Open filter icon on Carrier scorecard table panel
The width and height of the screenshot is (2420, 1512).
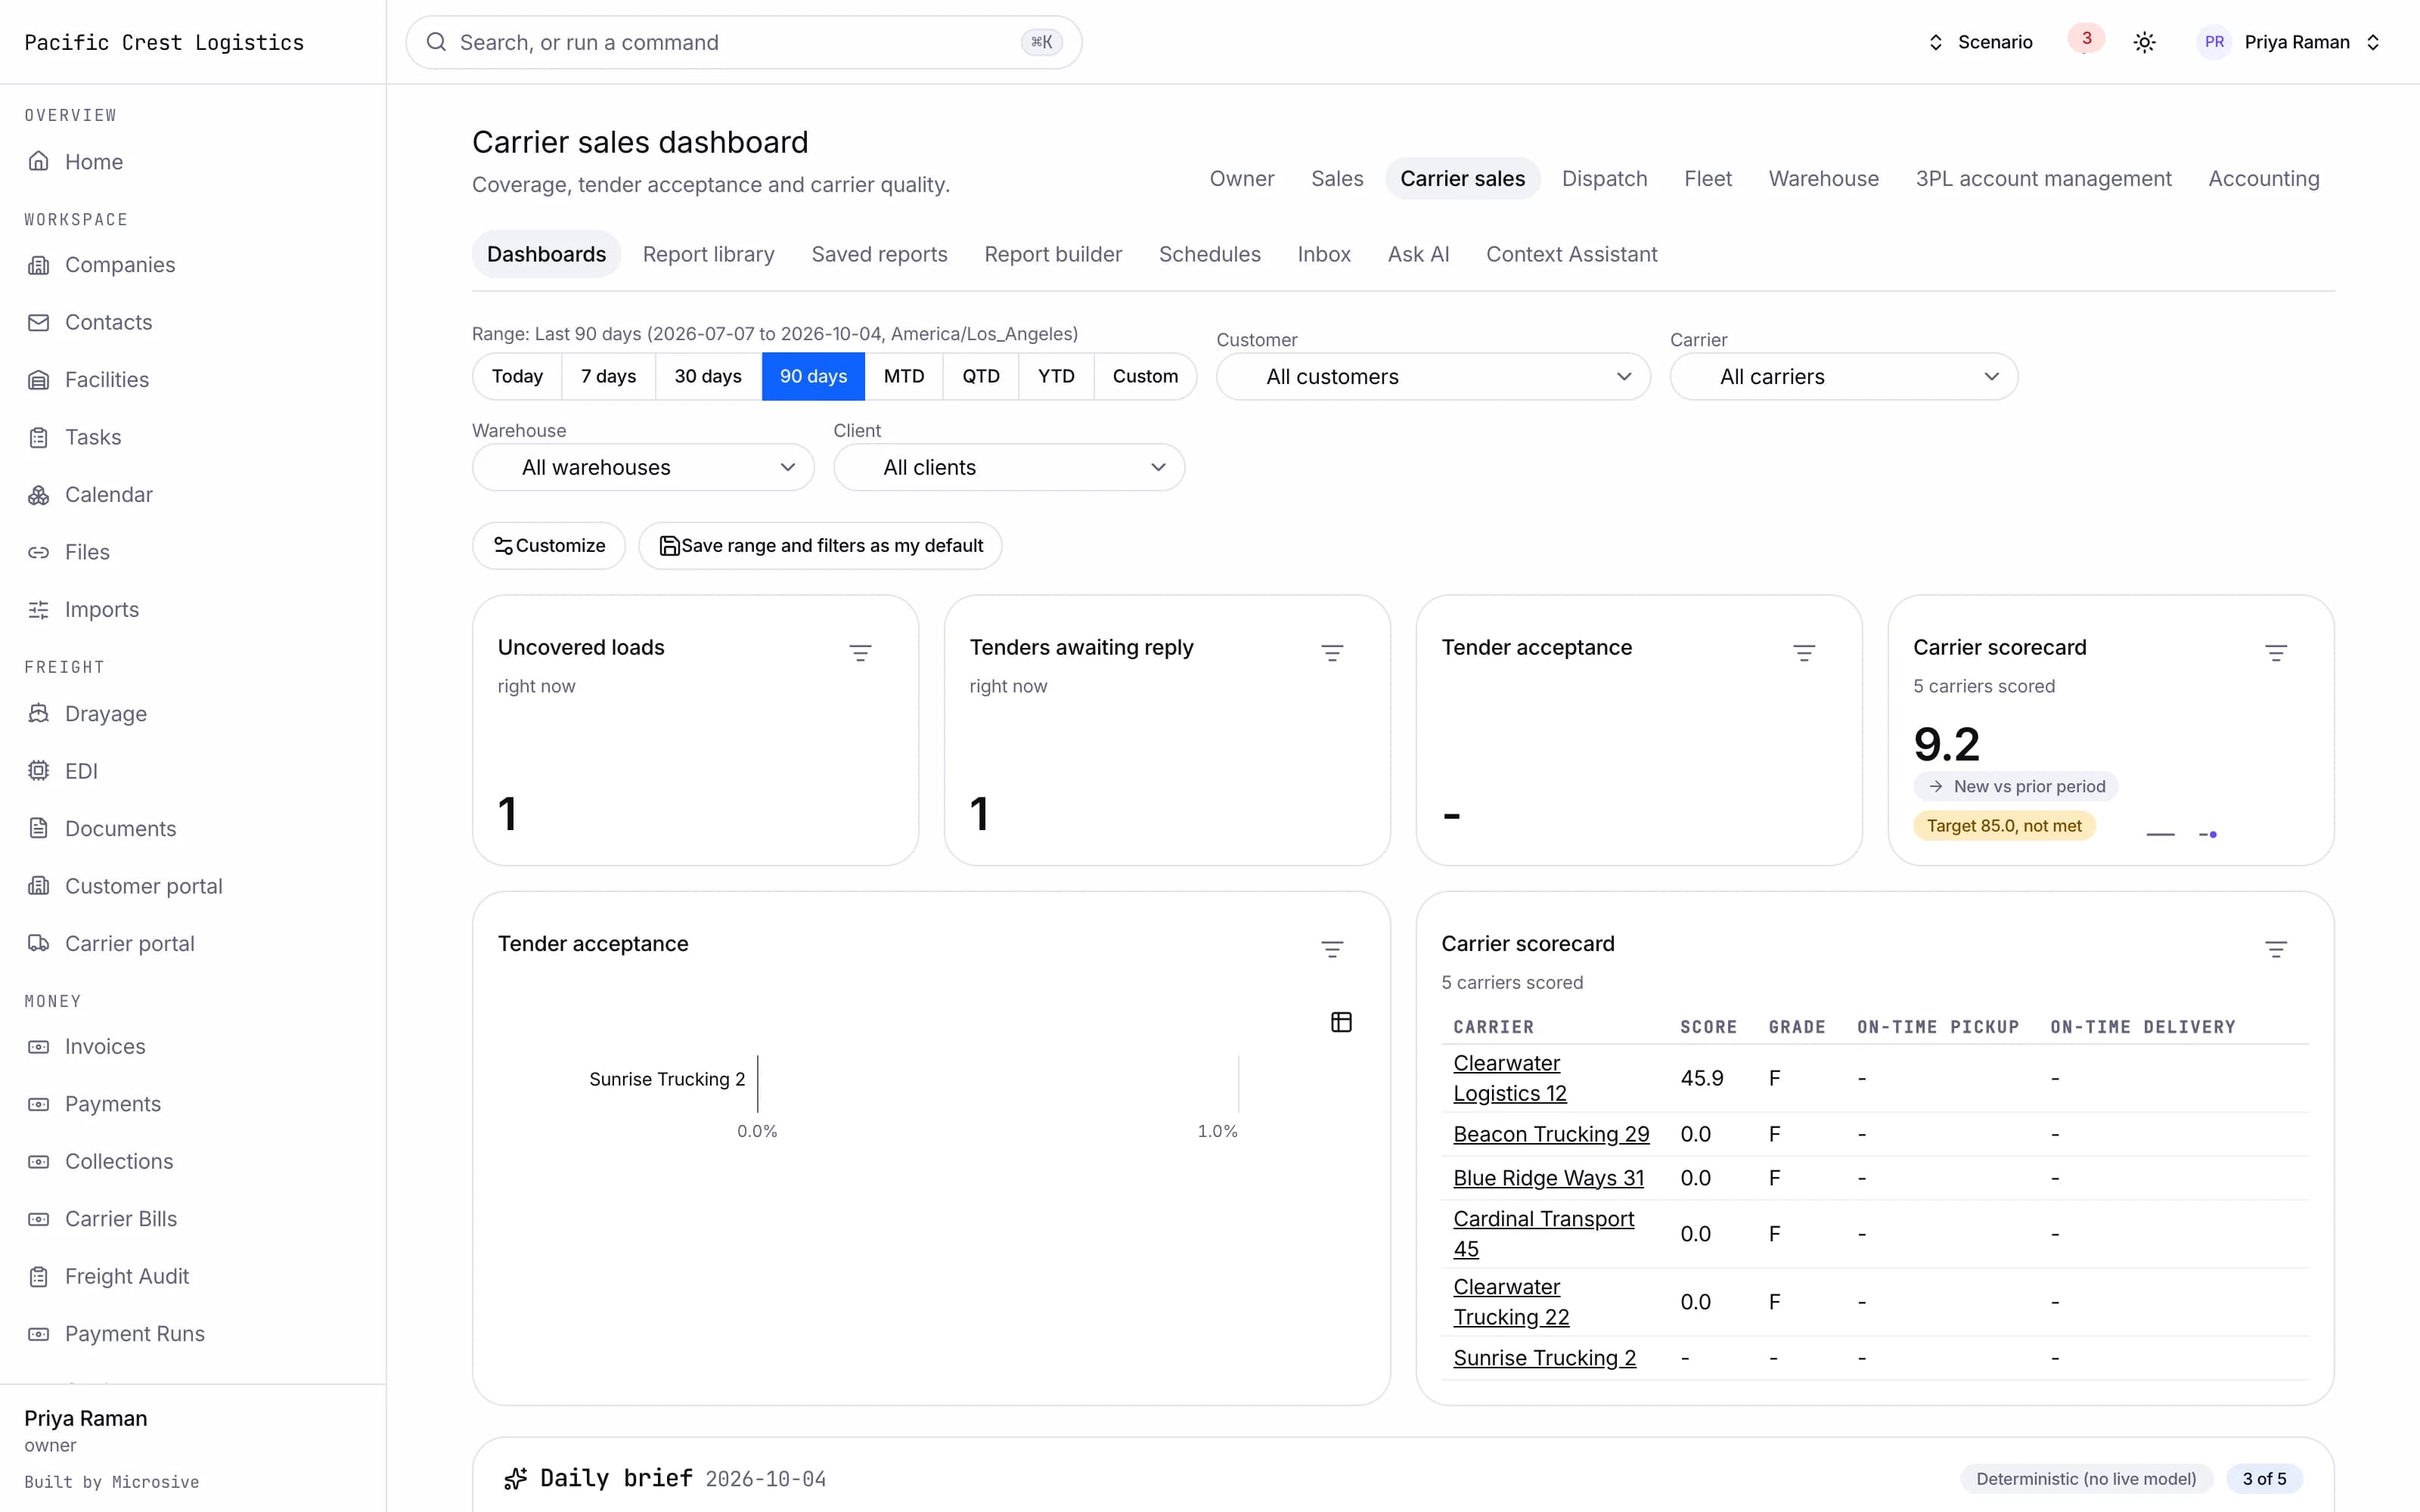2276,949
